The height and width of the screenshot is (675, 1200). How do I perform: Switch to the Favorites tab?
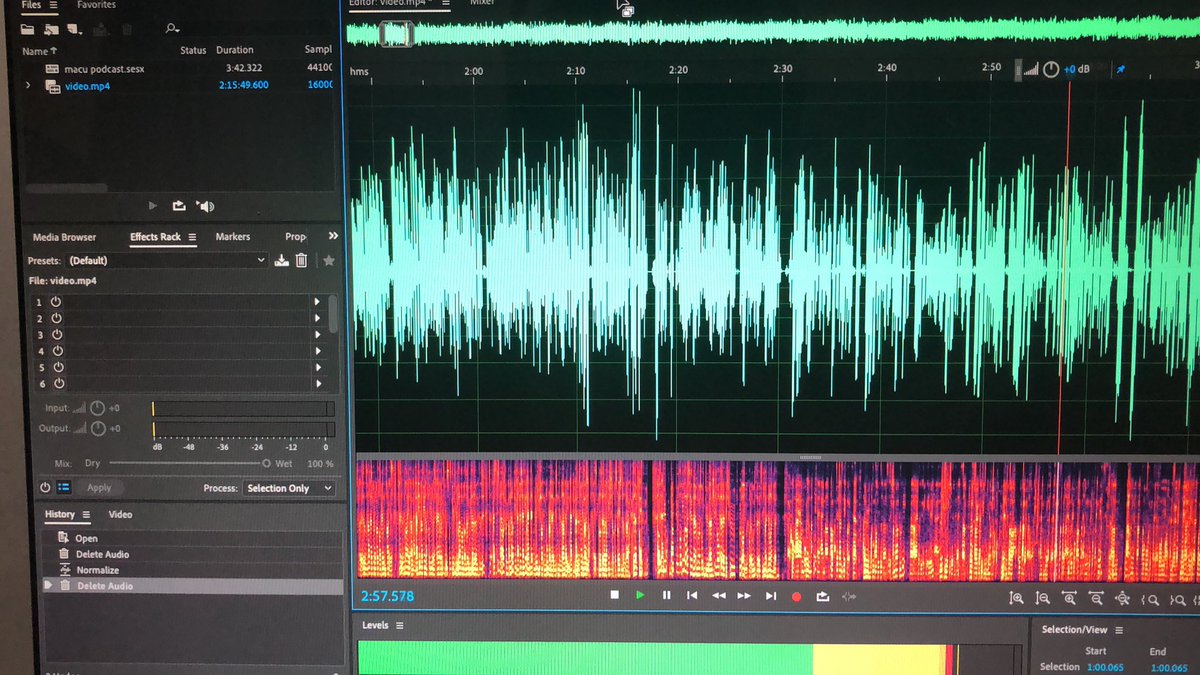point(96,5)
